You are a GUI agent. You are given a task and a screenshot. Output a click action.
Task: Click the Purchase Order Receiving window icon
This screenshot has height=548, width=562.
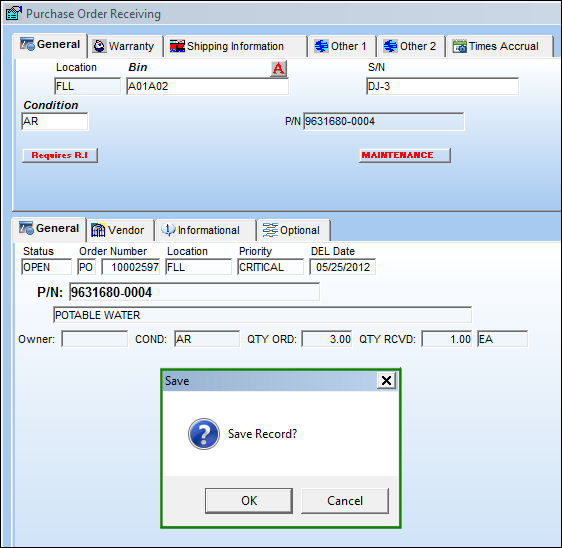(x=14, y=14)
